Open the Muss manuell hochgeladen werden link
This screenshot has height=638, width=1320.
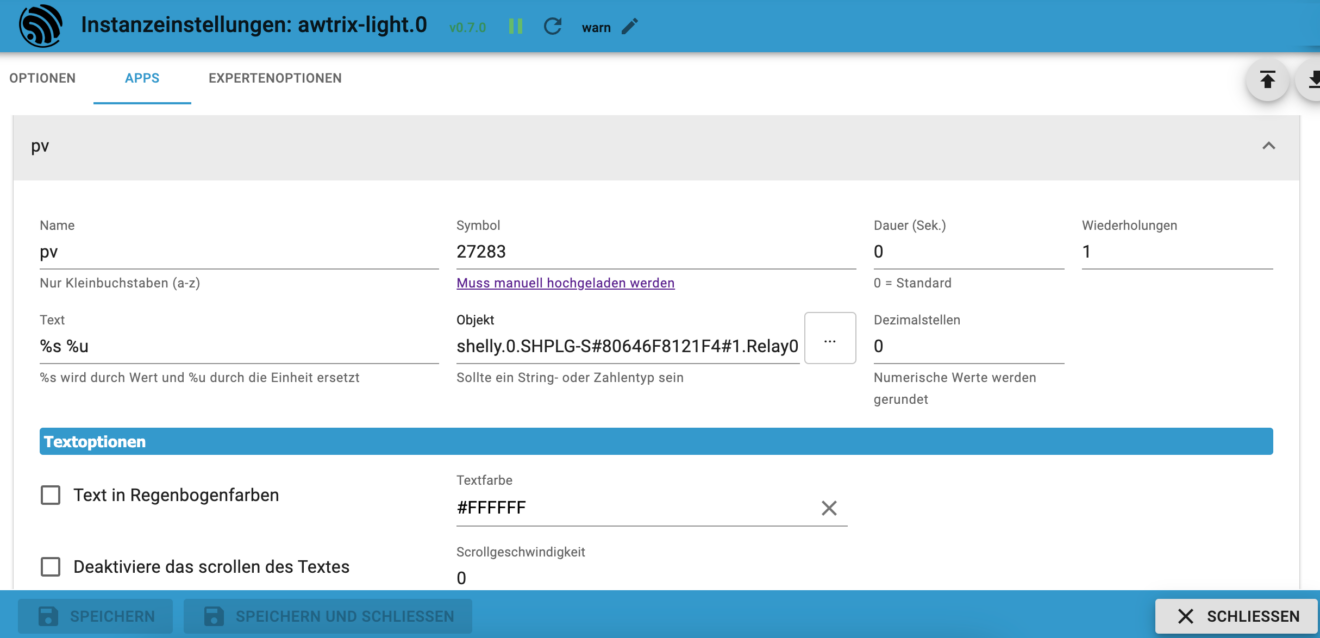(565, 283)
